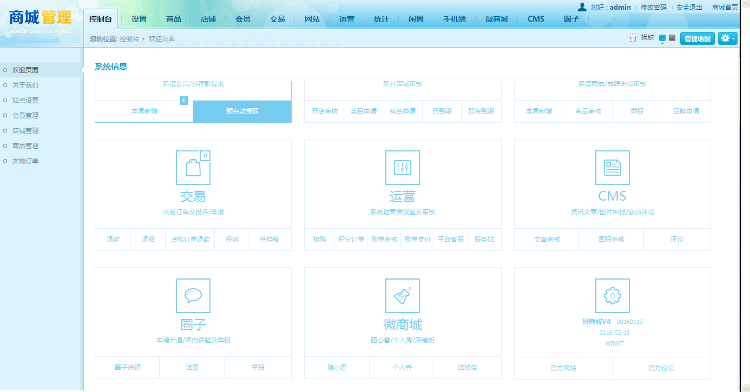Click 商品审核 in the goods card
This screenshot has width=750, height=392.
(x=588, y=111)
